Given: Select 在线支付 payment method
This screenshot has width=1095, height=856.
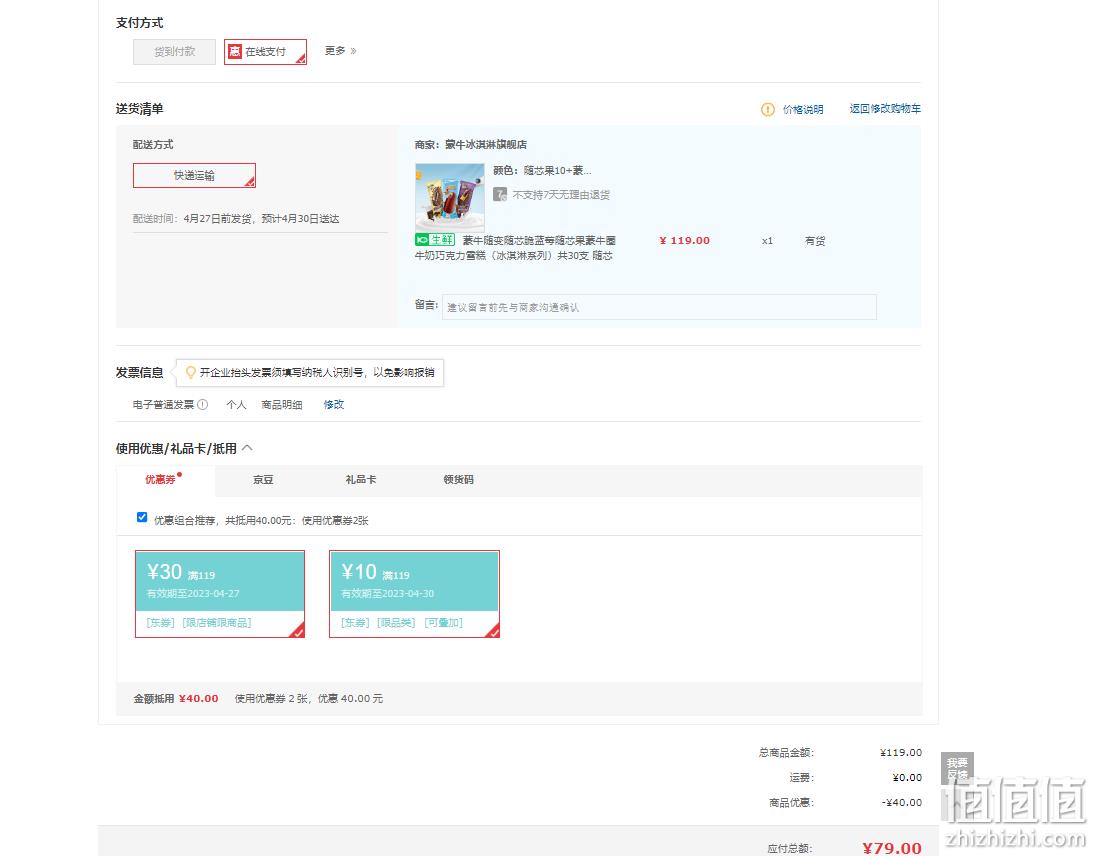Looking at the screenshot, I should click(265, 52).
